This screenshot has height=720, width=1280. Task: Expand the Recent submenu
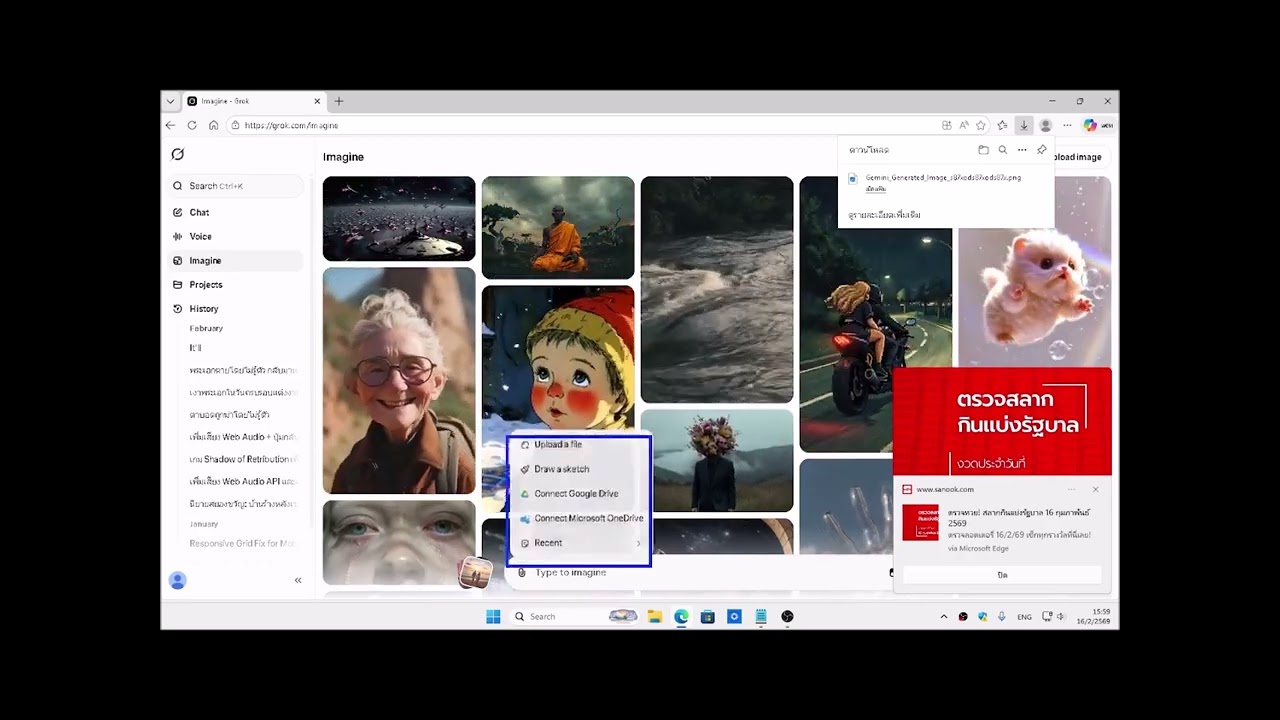pos(580,543)
